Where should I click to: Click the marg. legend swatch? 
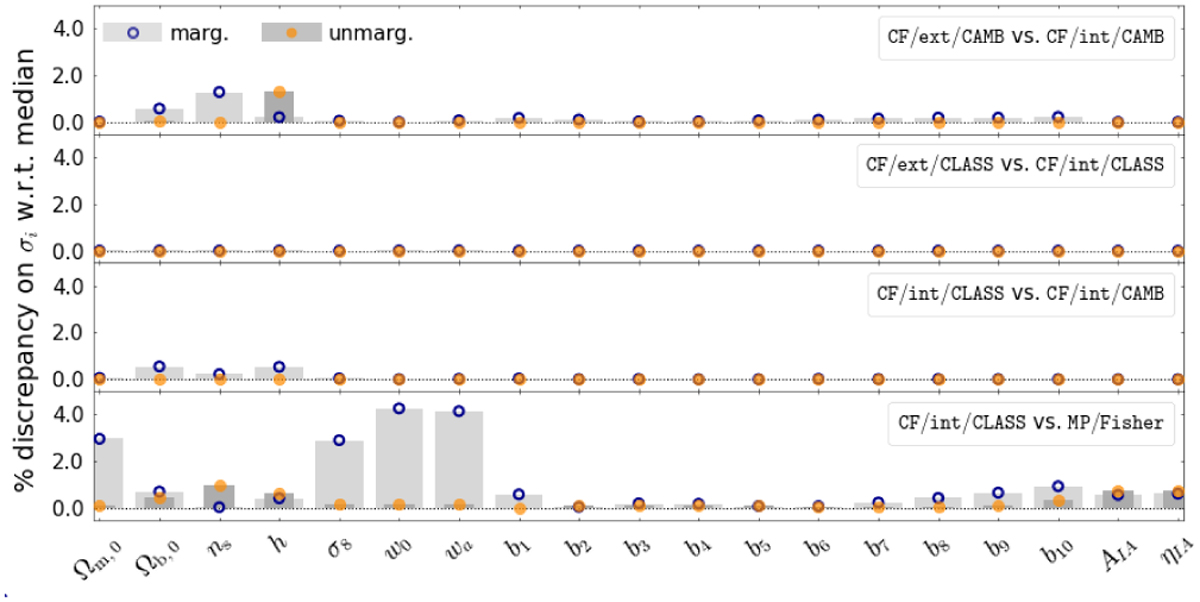pyautogui.click(x=132, y=31)
